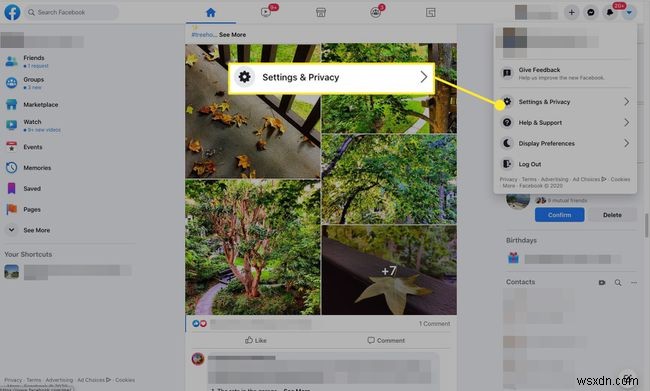Screen dimensions: 650x391
Task: Click the birthday gift icon
Action: coord(514,258)
